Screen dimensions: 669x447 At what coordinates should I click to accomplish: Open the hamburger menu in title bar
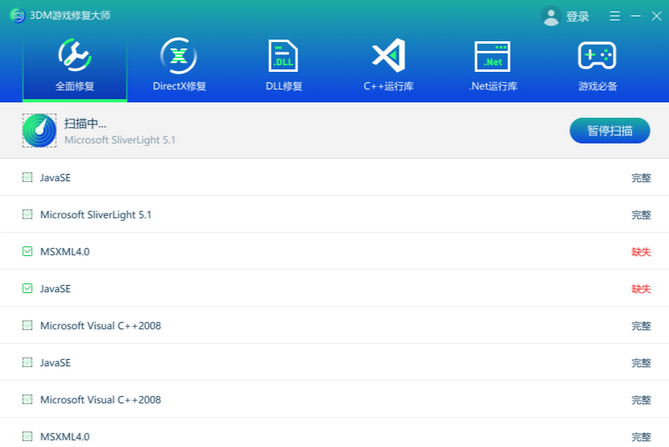[615, 16]
